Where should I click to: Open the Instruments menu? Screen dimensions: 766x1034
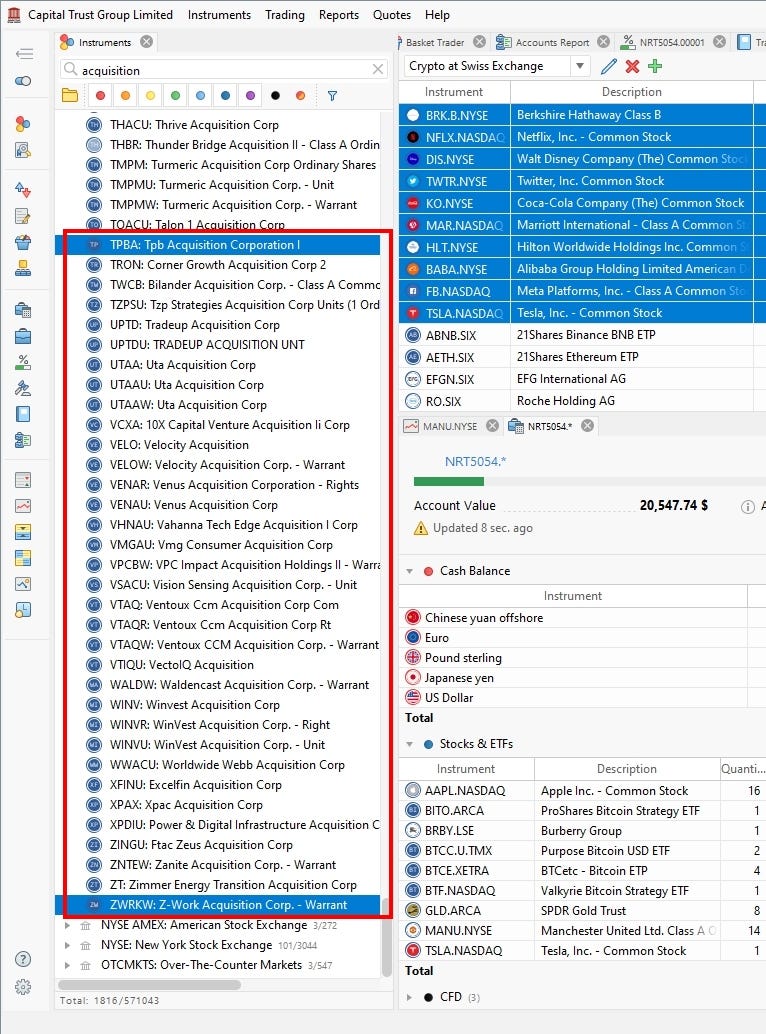[x=219, y=15]
